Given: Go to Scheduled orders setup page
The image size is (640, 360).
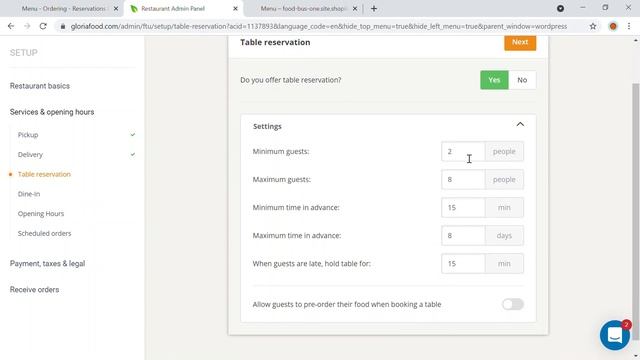Looking at the screenshot, I should pos(44,233).
